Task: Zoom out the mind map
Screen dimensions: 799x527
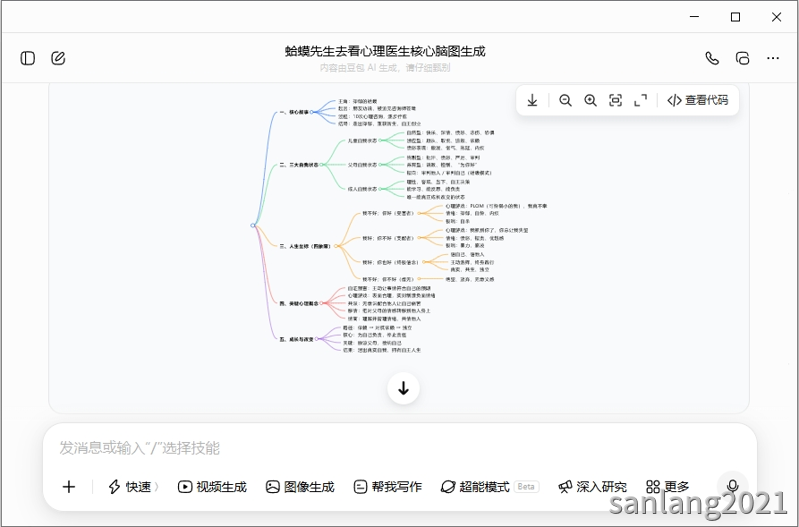Action: 565,100
